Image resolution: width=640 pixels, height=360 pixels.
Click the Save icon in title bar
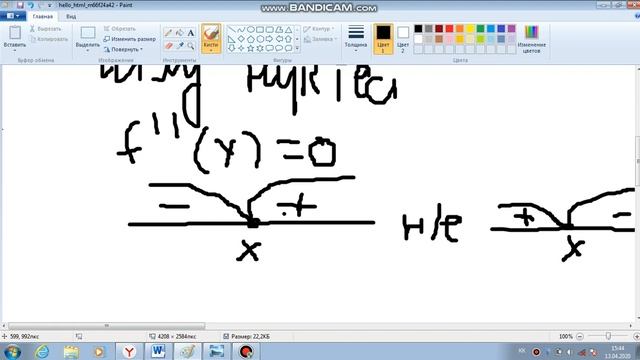click(x=20, y=5)
